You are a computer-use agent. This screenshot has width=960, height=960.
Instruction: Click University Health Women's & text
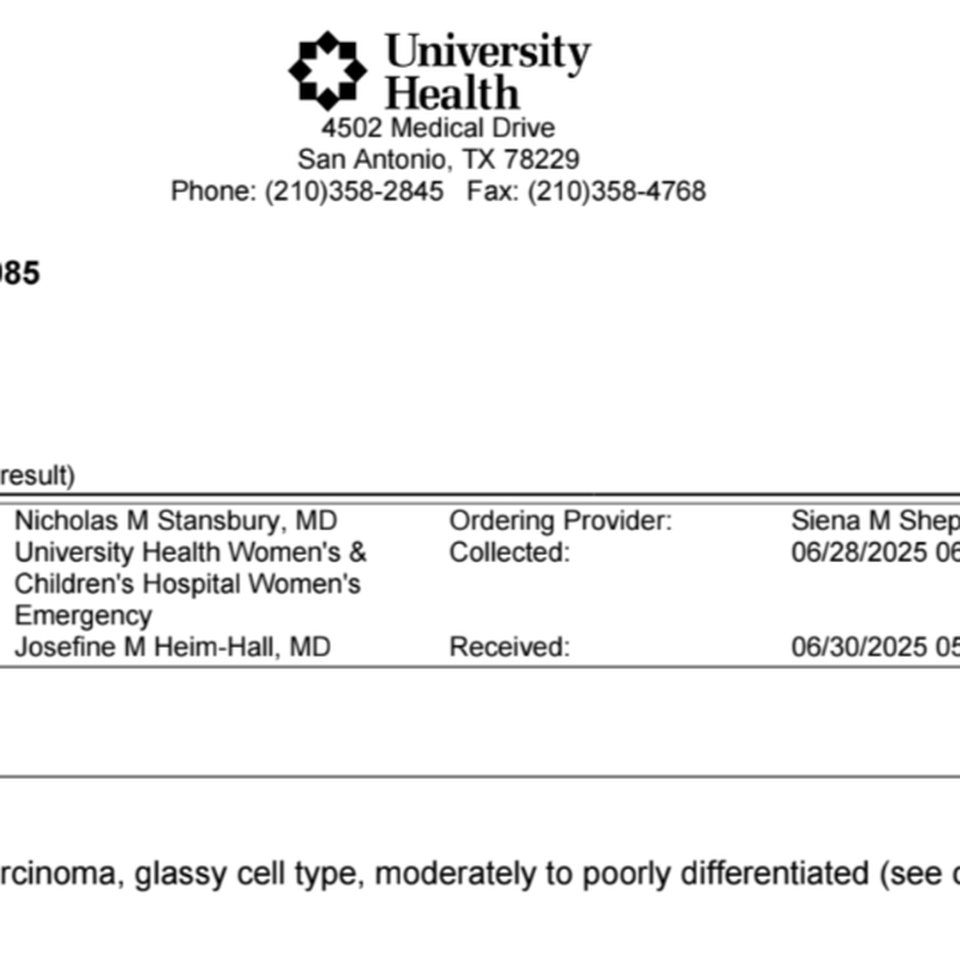click(x=190, y=553)
